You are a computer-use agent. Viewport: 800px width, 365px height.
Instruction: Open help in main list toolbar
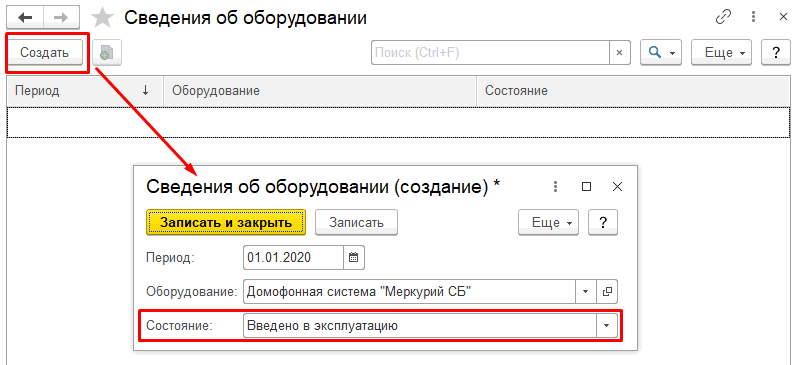click(x=776, y=53)
